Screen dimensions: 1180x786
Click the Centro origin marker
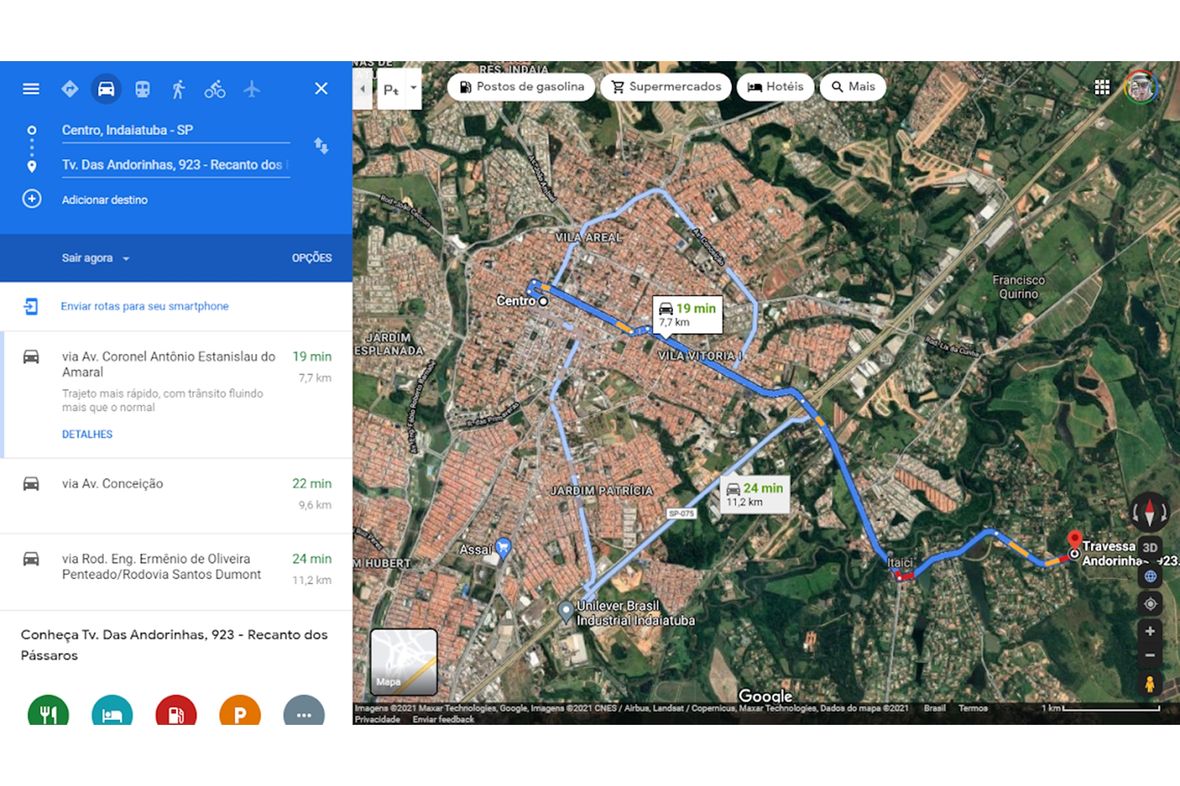(543, 301)
